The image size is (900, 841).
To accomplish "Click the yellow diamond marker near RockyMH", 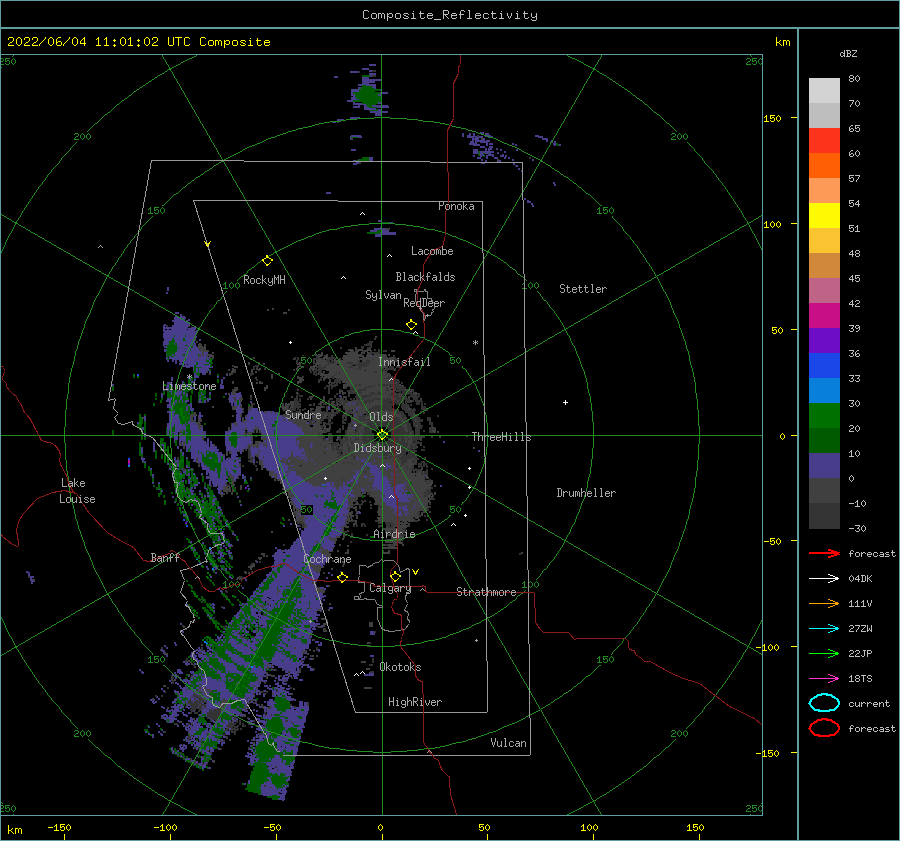I will click(x=267, y=261).
